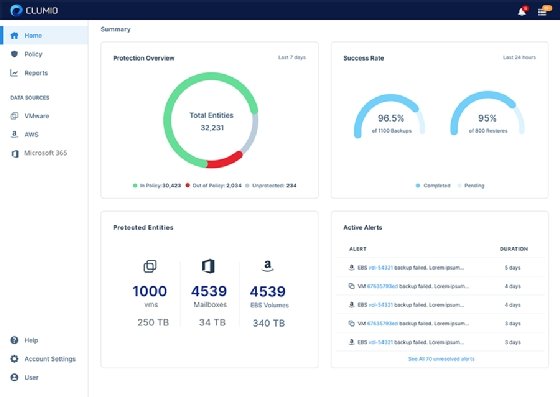Image resolution: width=560 pixels, height=397 pixels.
Task: Click Out of Policy: 2,034 legend text
Action: click(217, 185)
